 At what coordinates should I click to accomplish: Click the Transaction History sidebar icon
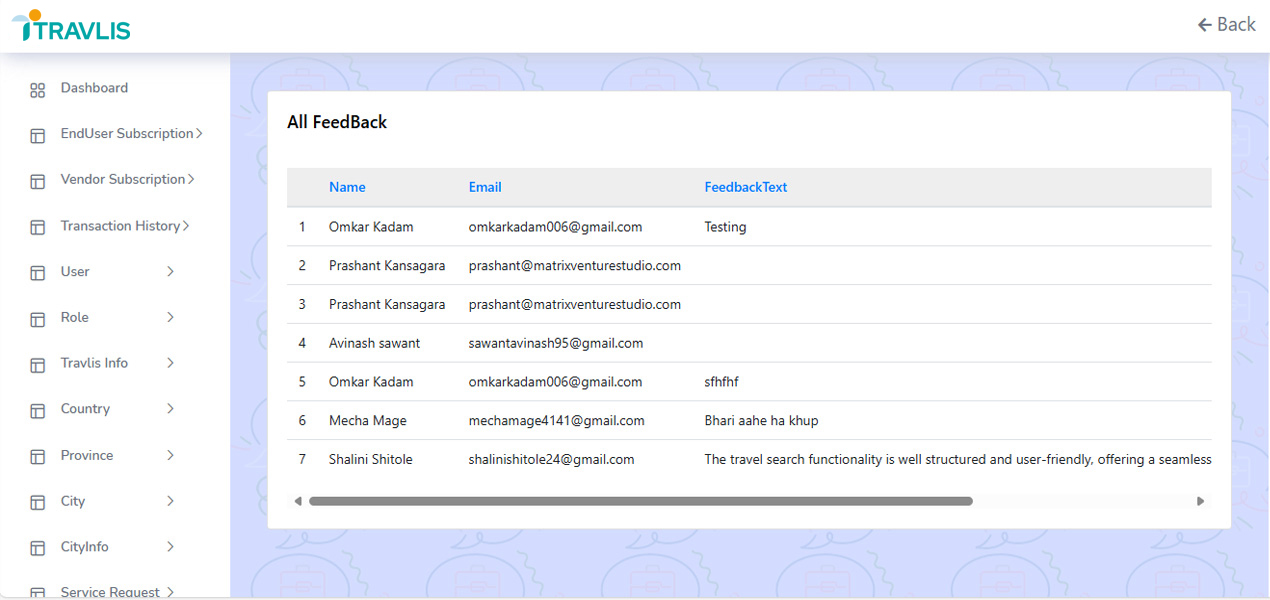coord(37,226)
